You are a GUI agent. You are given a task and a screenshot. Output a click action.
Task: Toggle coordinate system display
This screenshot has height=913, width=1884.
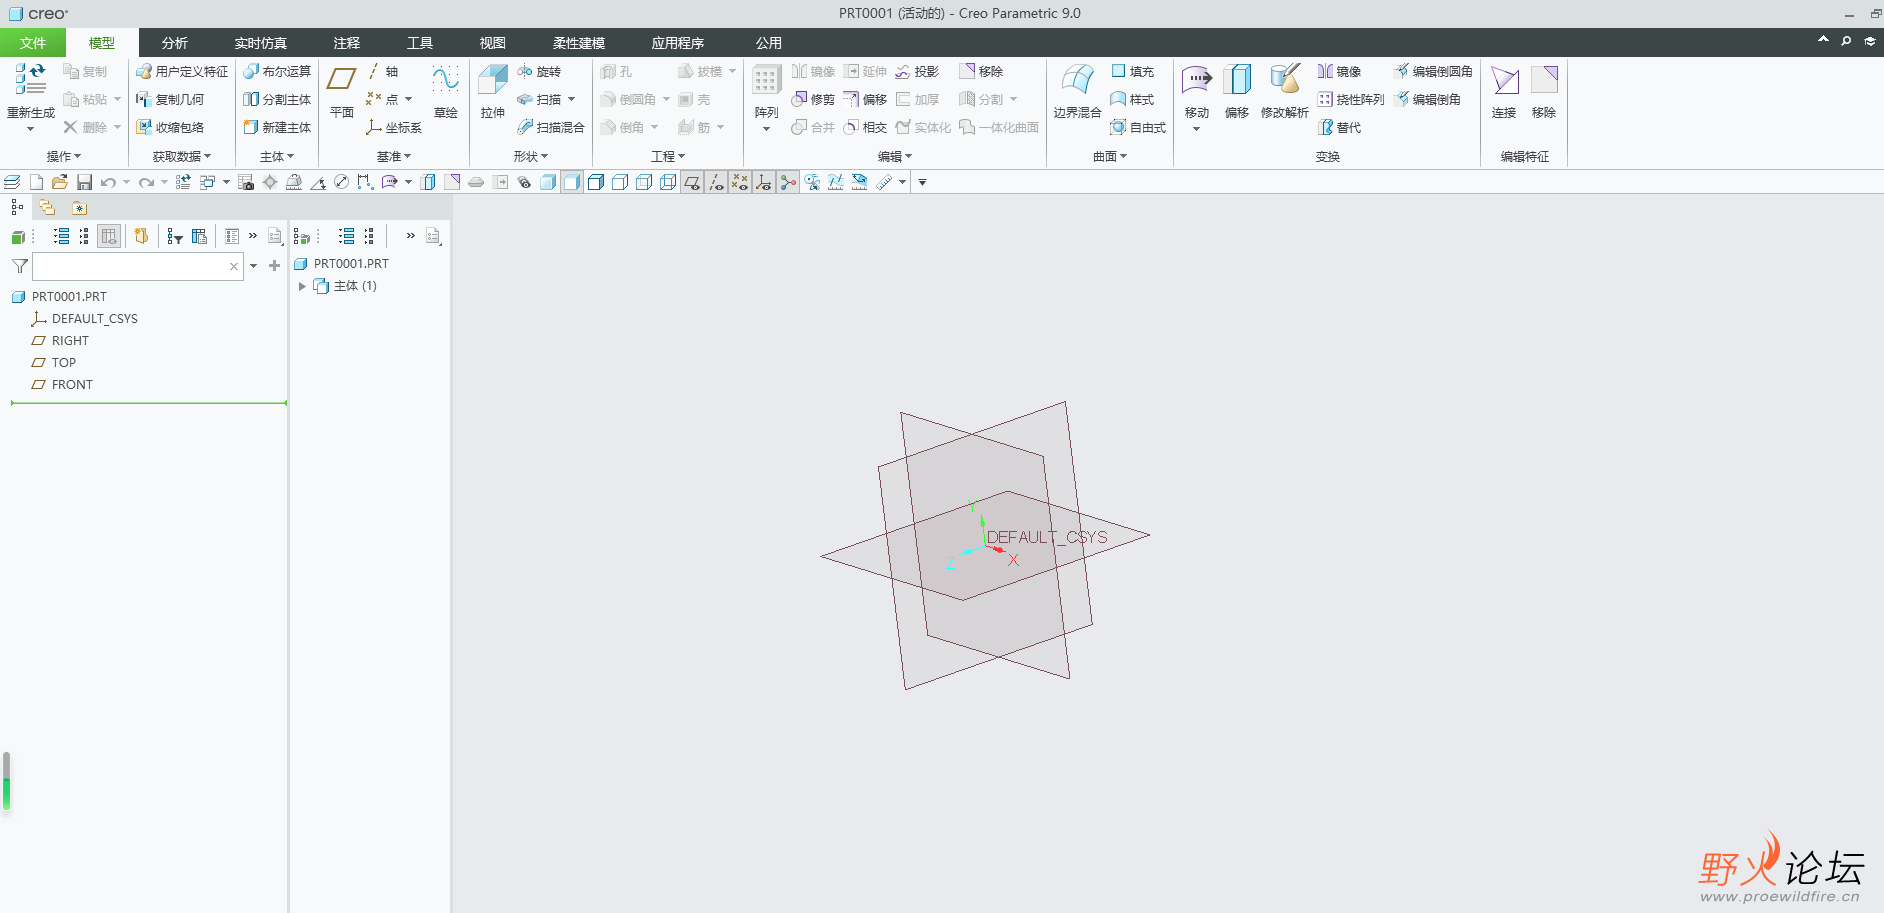(x=764, y=182)
